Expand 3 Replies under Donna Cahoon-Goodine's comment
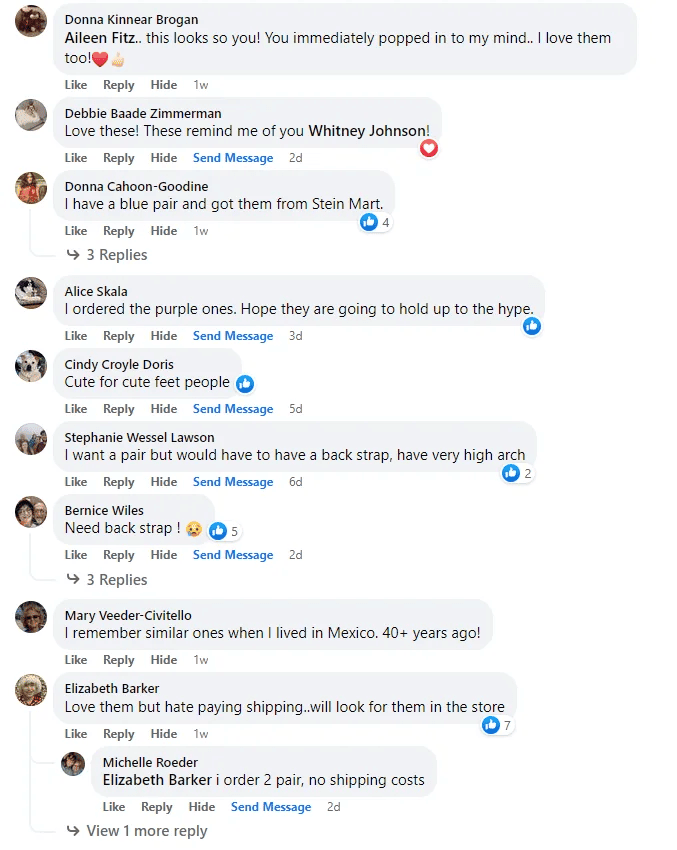This screenshot has height=850, width=677. [x=116, y=255]
